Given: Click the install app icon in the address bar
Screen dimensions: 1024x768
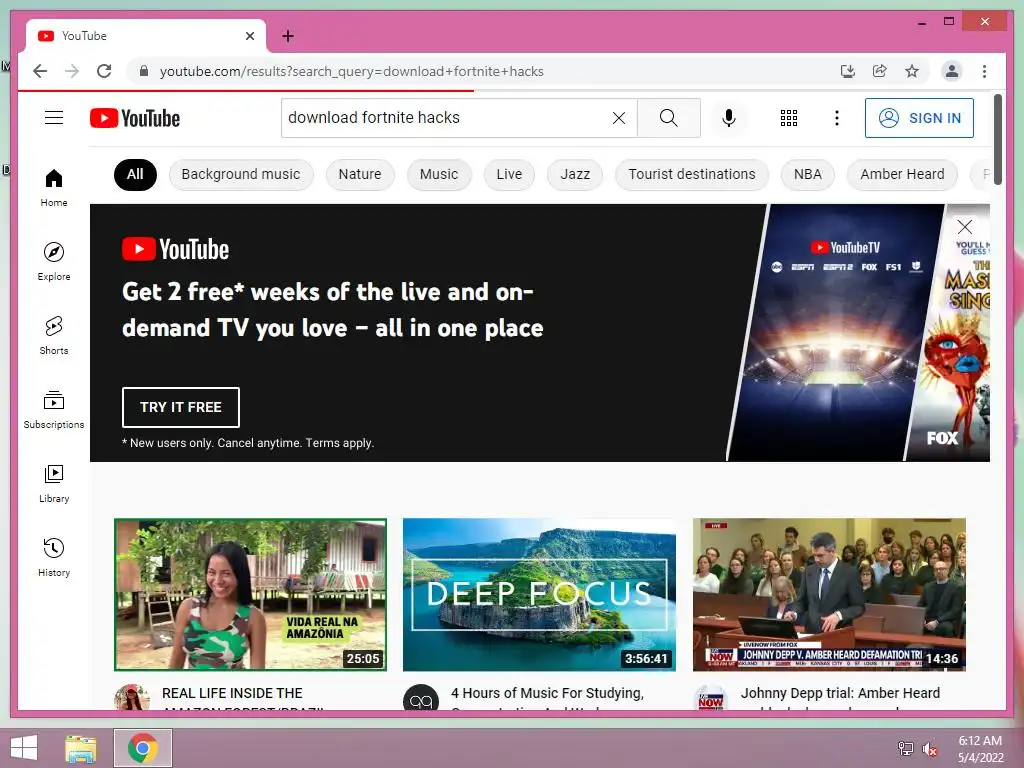Looking at the screenshot, I should tap(848, 71).
